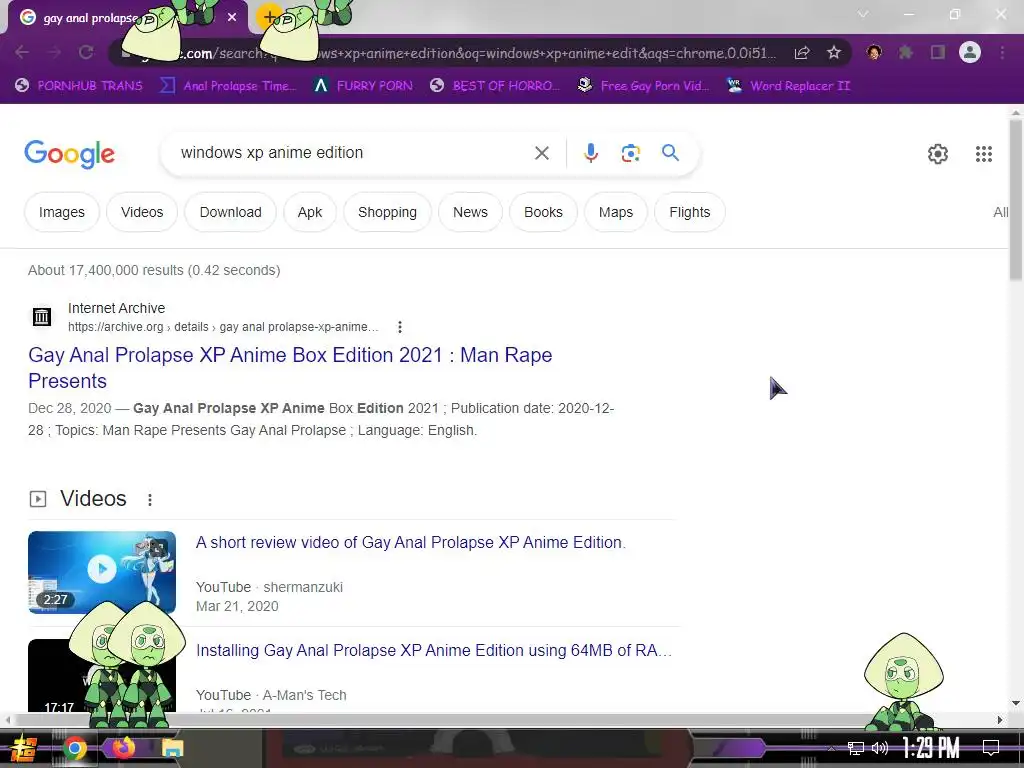The width and height of the screenshot is (1024, 768).
Task: Select the News filter chip
Action: 470,212
